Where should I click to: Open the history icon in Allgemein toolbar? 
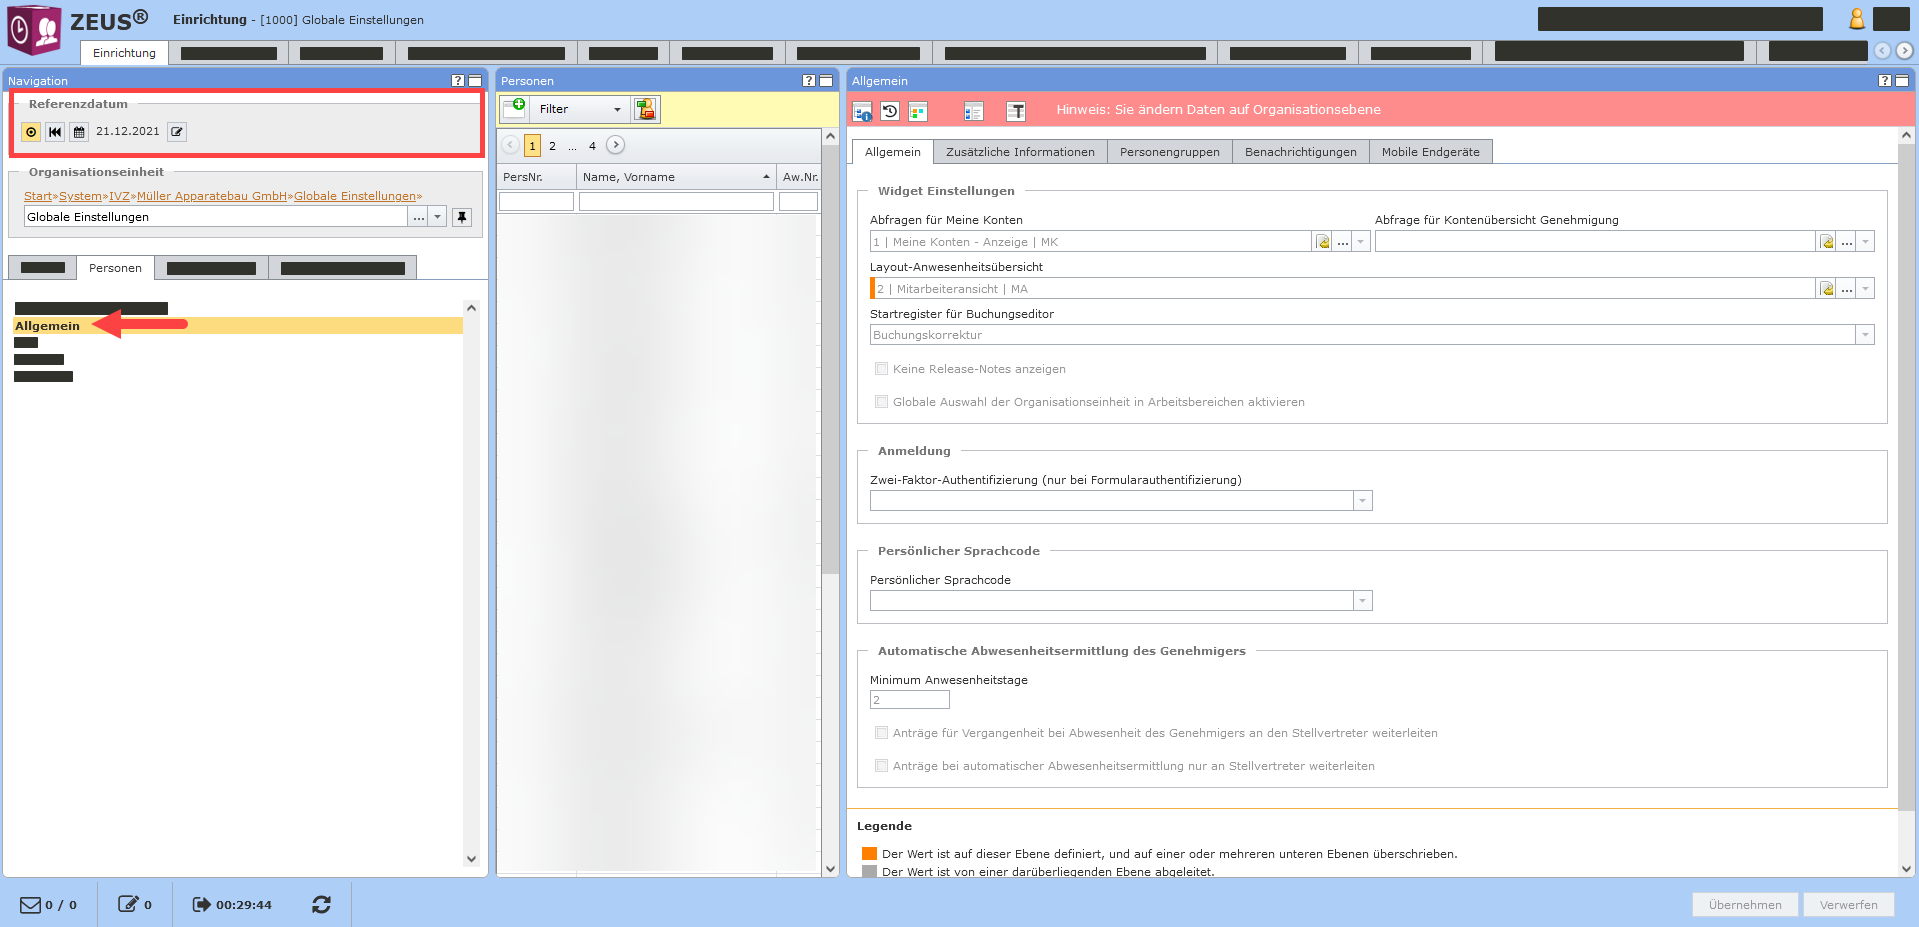click(x=890, y=111)
